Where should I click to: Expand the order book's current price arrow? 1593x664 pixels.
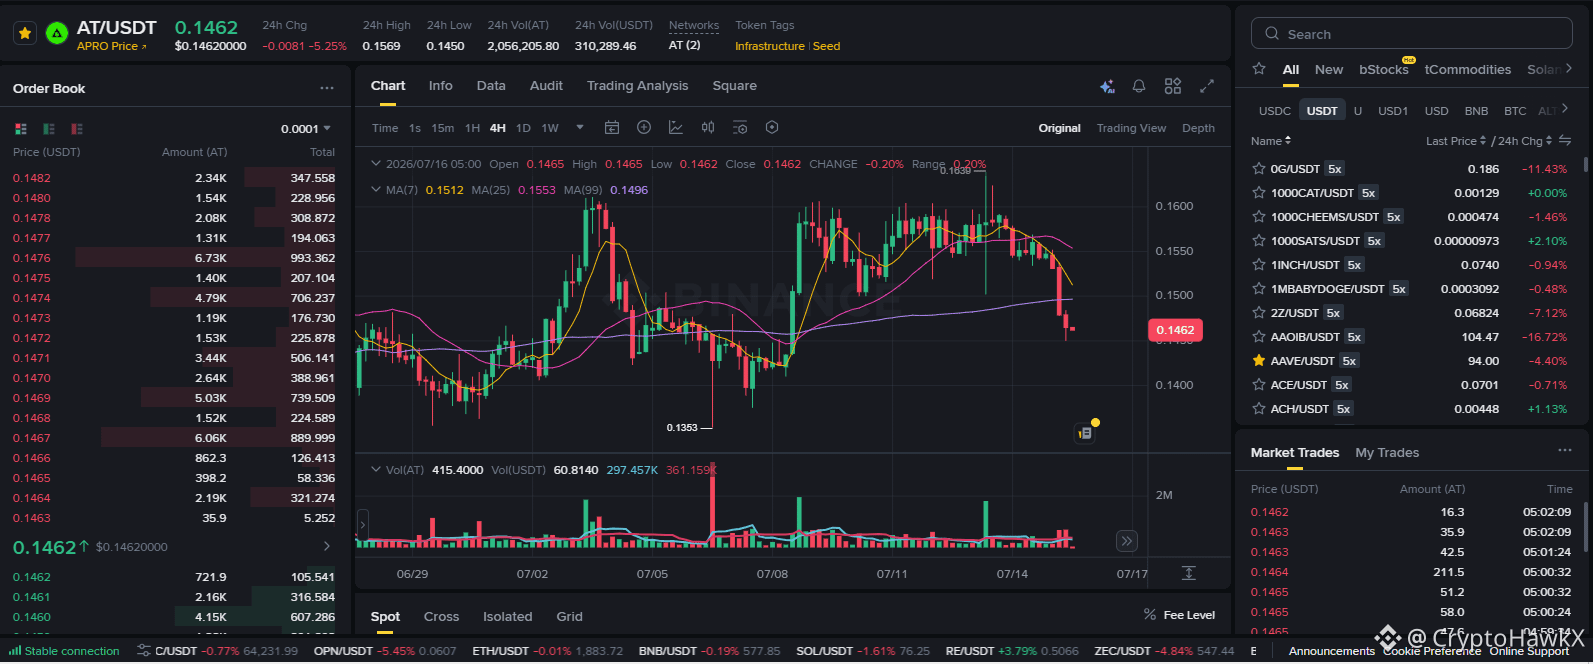tap(326, 546)
